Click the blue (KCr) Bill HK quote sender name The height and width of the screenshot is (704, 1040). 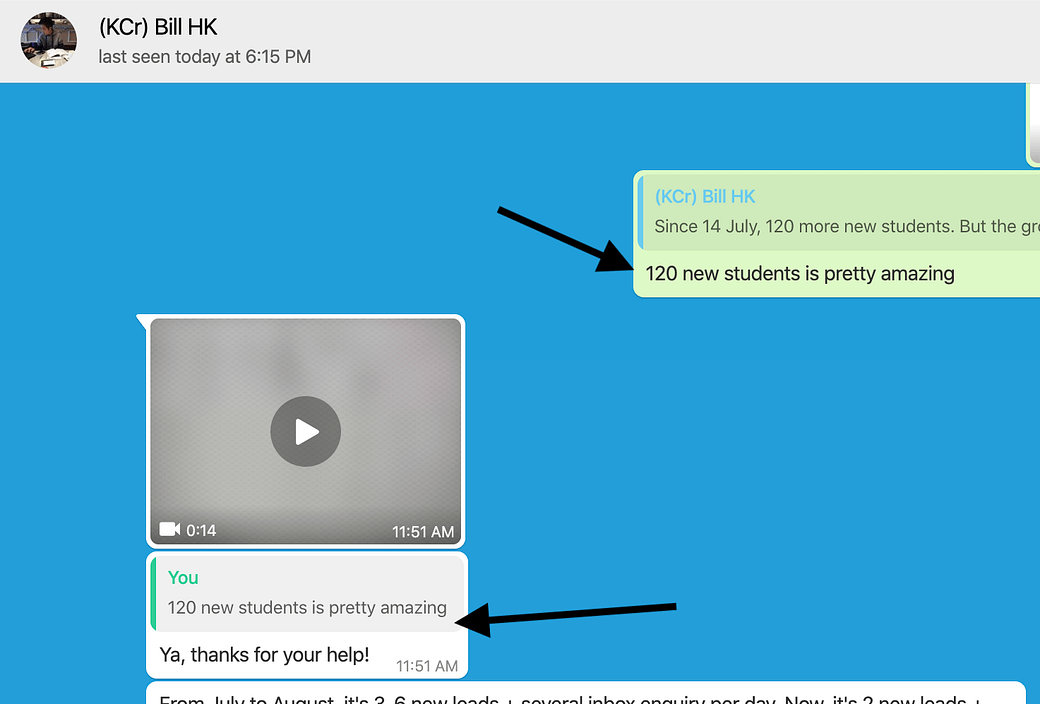[x=705, y=196]
